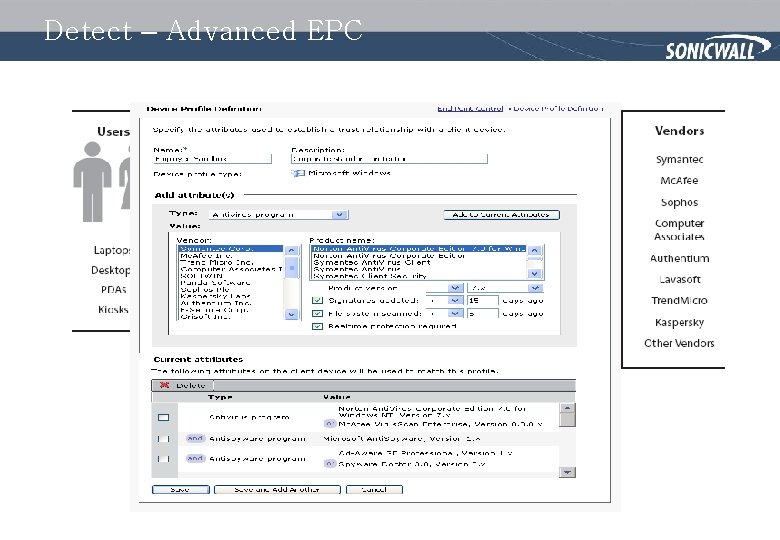Click the red X Delete icon
Viewport: 780px width, 540px height.
[x=165, y=385]
